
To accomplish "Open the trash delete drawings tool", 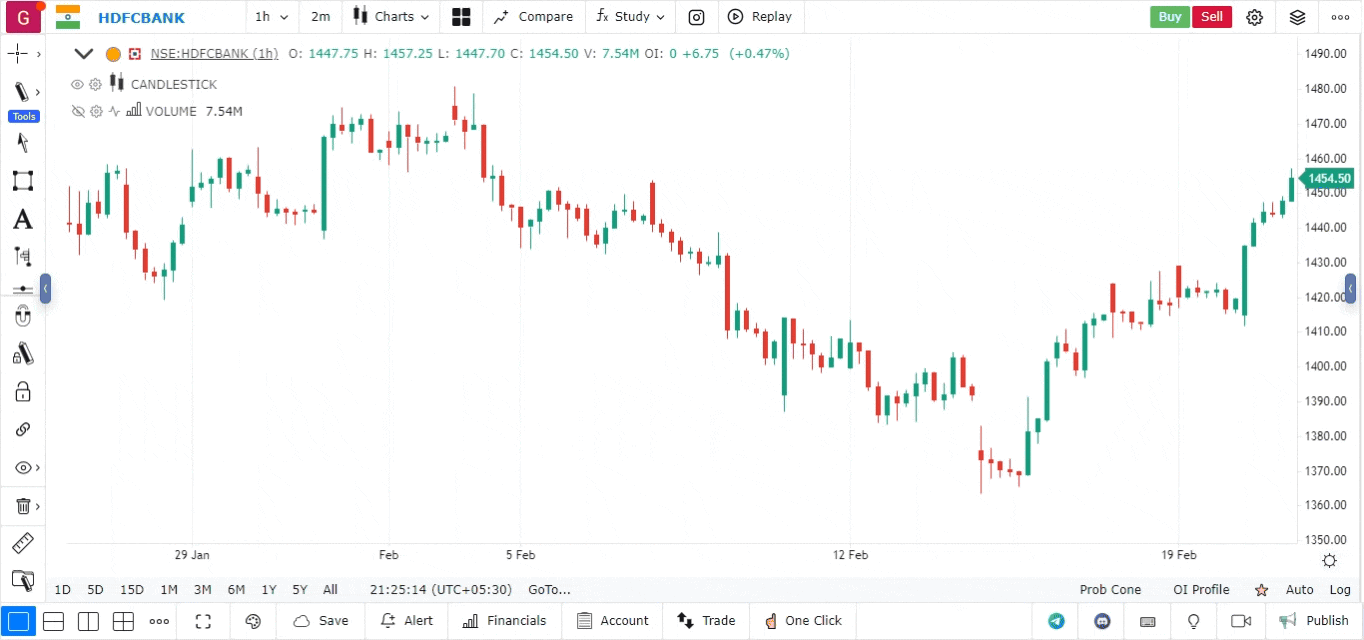I will pyautogui.click(x=22, y=506).
